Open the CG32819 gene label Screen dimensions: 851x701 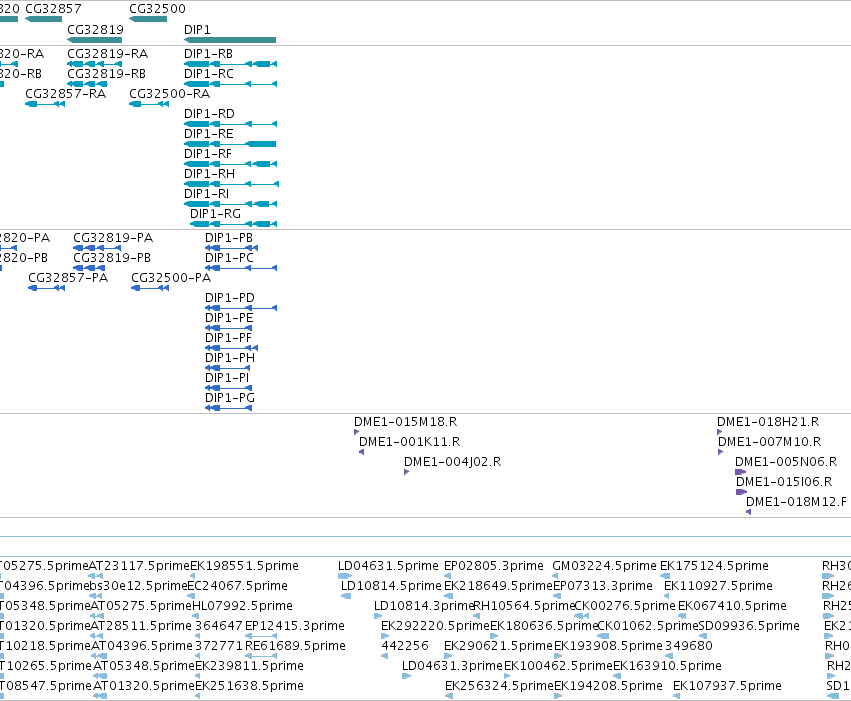point(96,30)
